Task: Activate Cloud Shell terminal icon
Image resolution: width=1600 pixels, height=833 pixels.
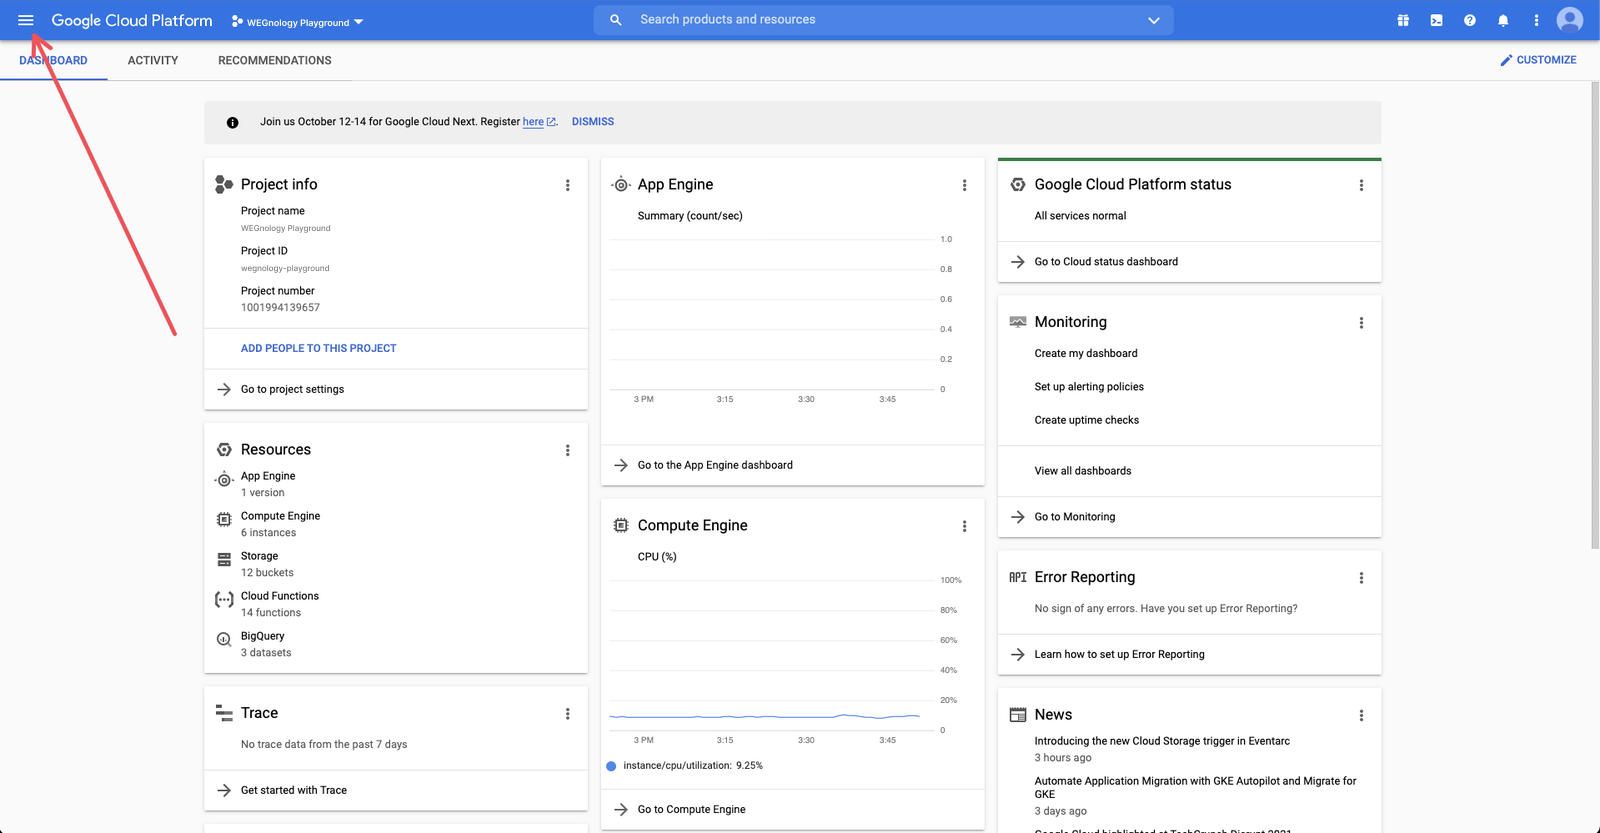Action: (x=1436, y=20)
